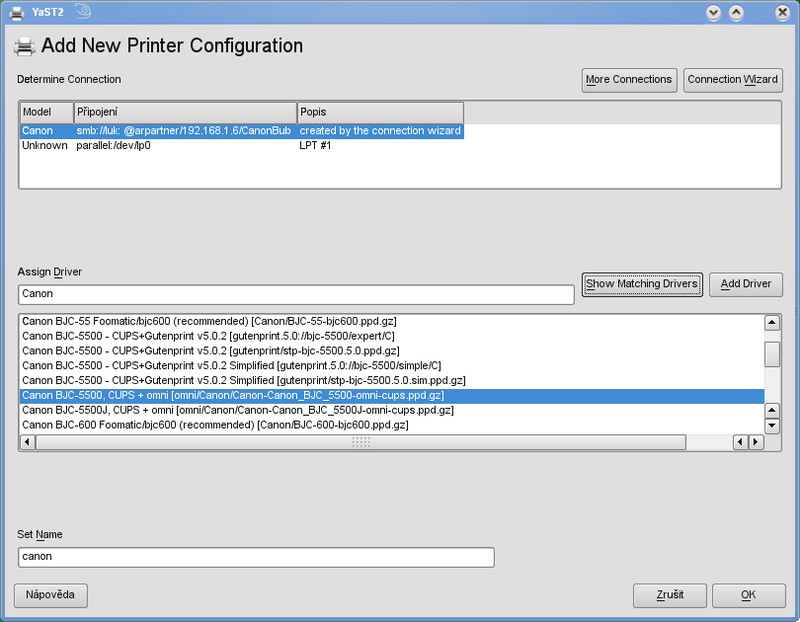
Task: Click the up-chevron window button in title bar
Action: (x=736, y=12)
